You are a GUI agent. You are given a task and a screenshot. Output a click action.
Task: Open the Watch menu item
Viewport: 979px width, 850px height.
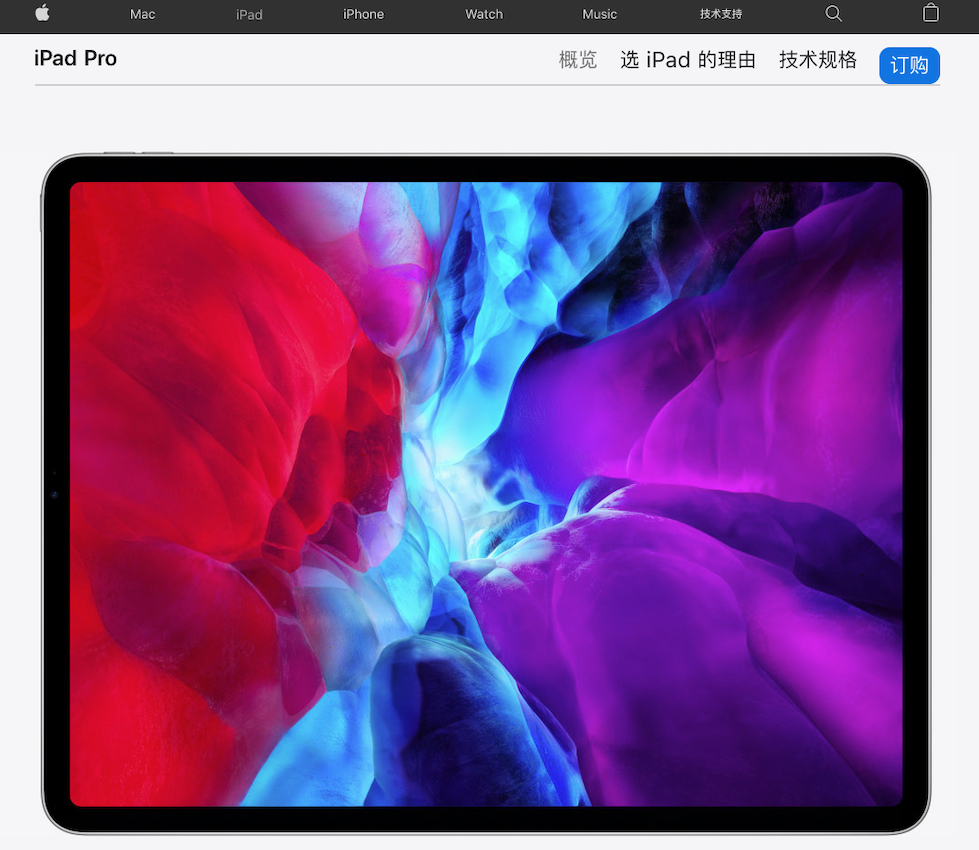click(x=484, y=14)
